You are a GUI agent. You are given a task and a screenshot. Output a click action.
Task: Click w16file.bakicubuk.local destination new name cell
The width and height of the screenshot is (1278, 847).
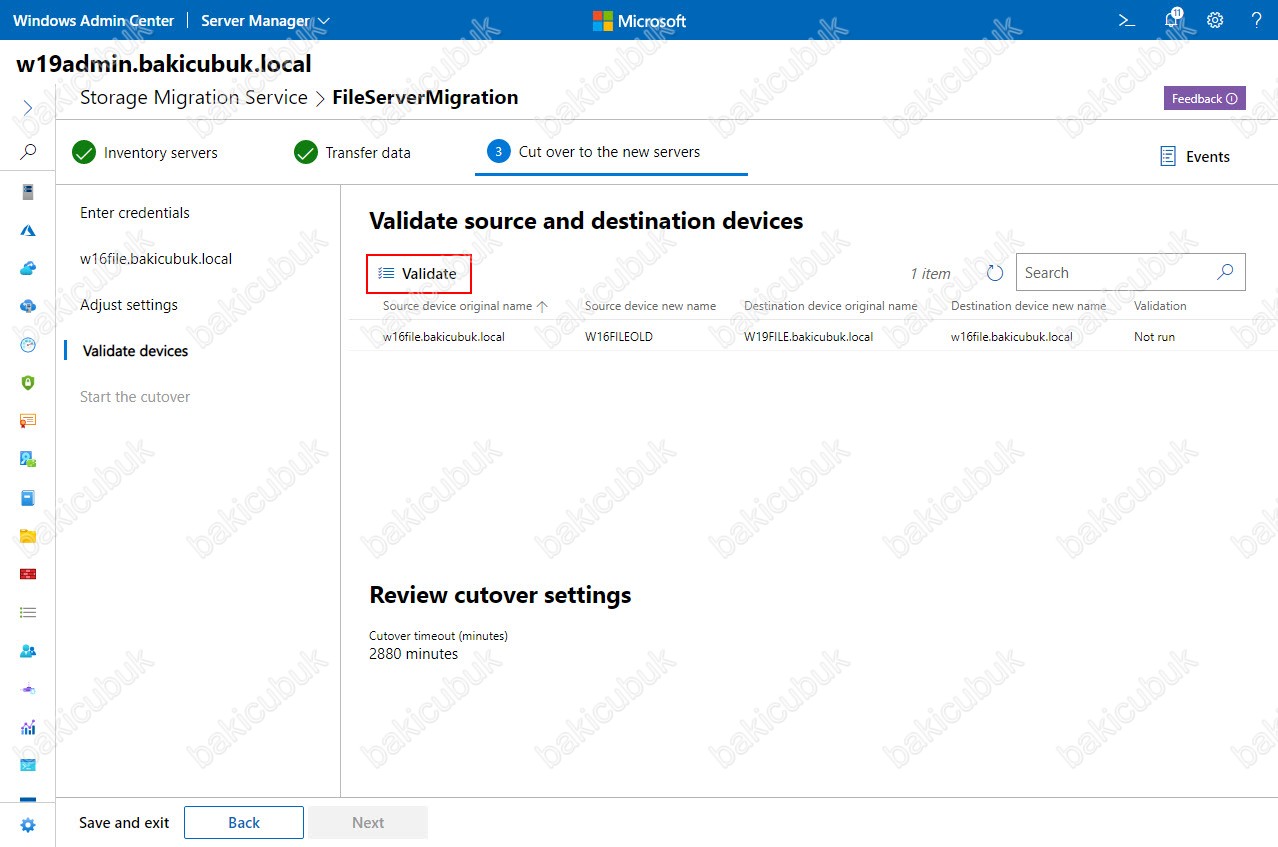pos(1012,337)
